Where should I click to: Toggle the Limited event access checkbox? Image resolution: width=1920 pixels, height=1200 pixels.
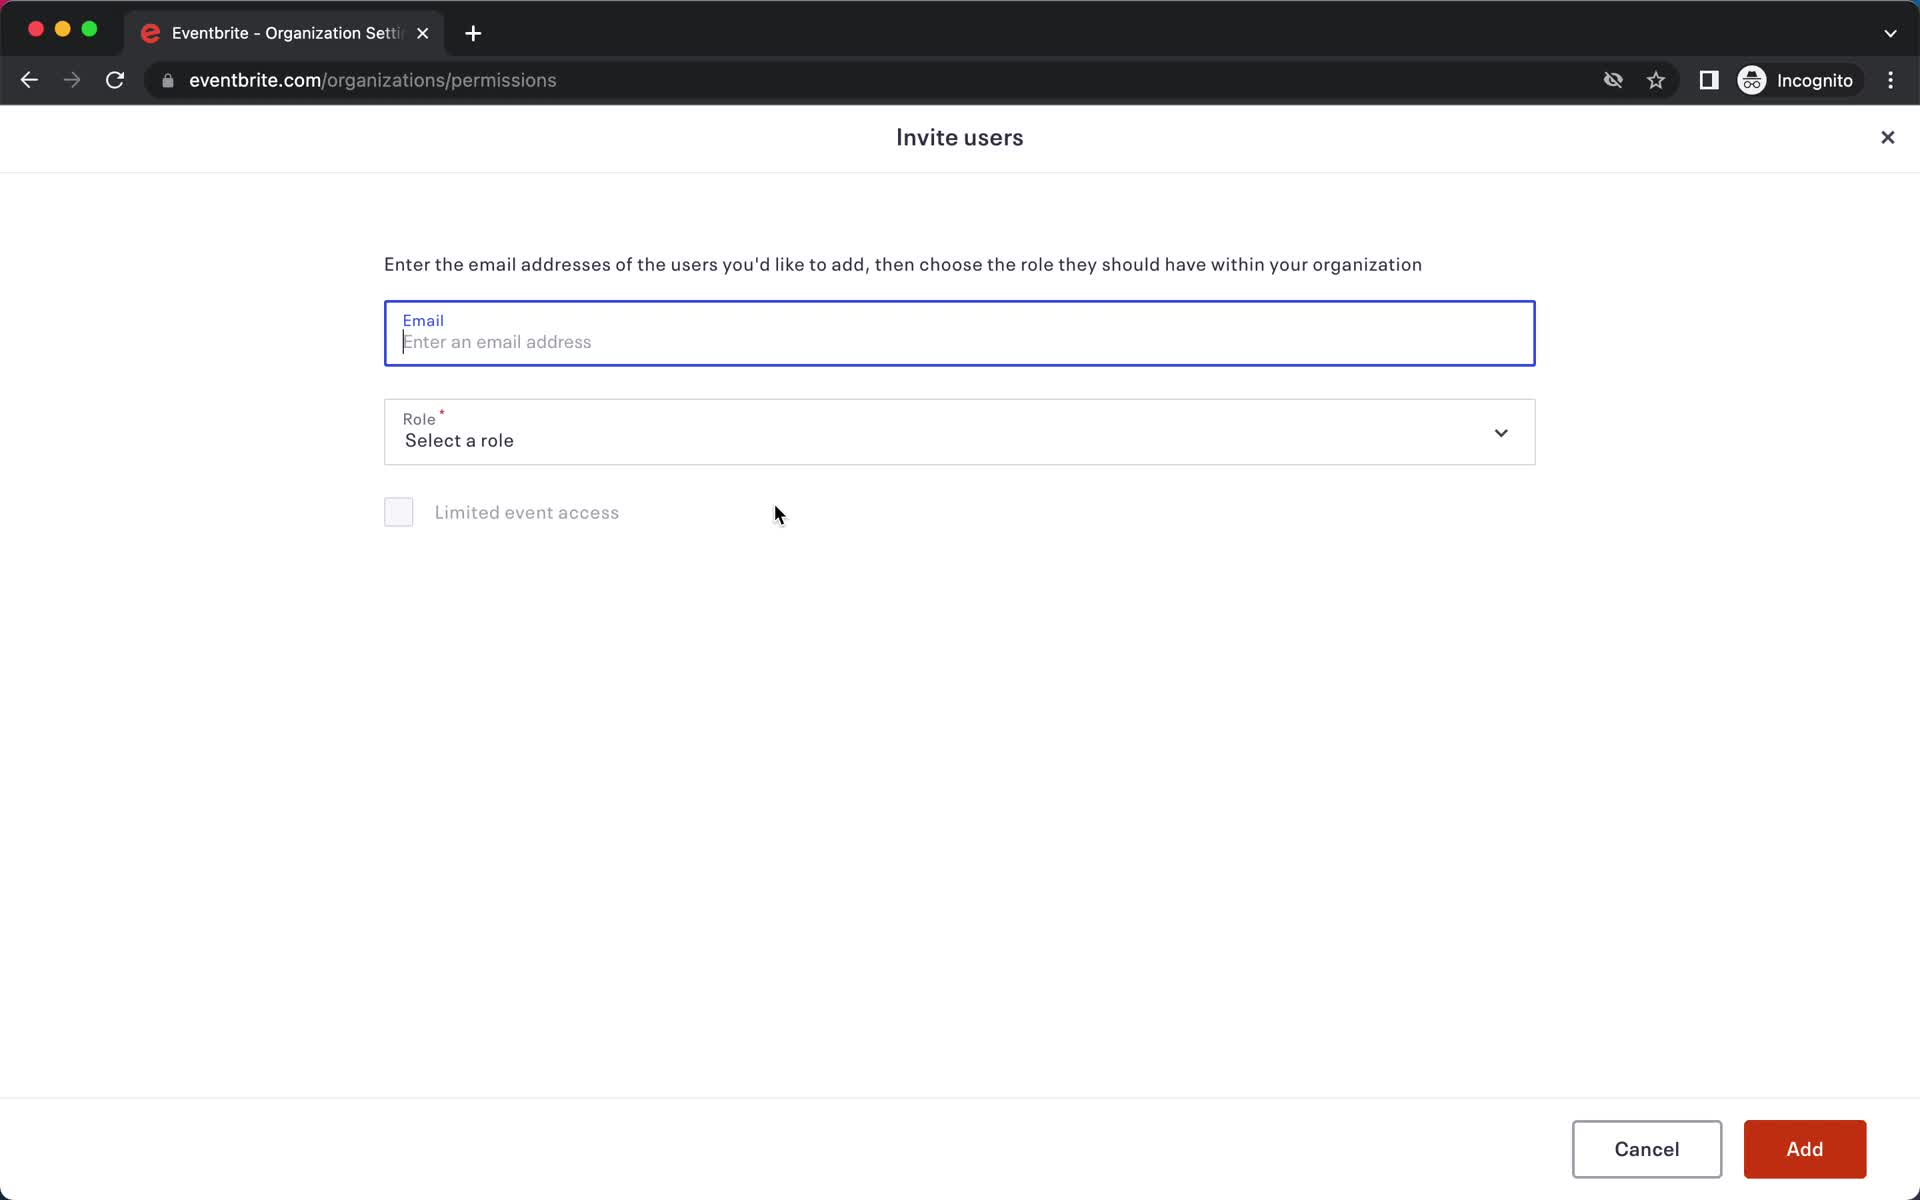click(398, 512)
